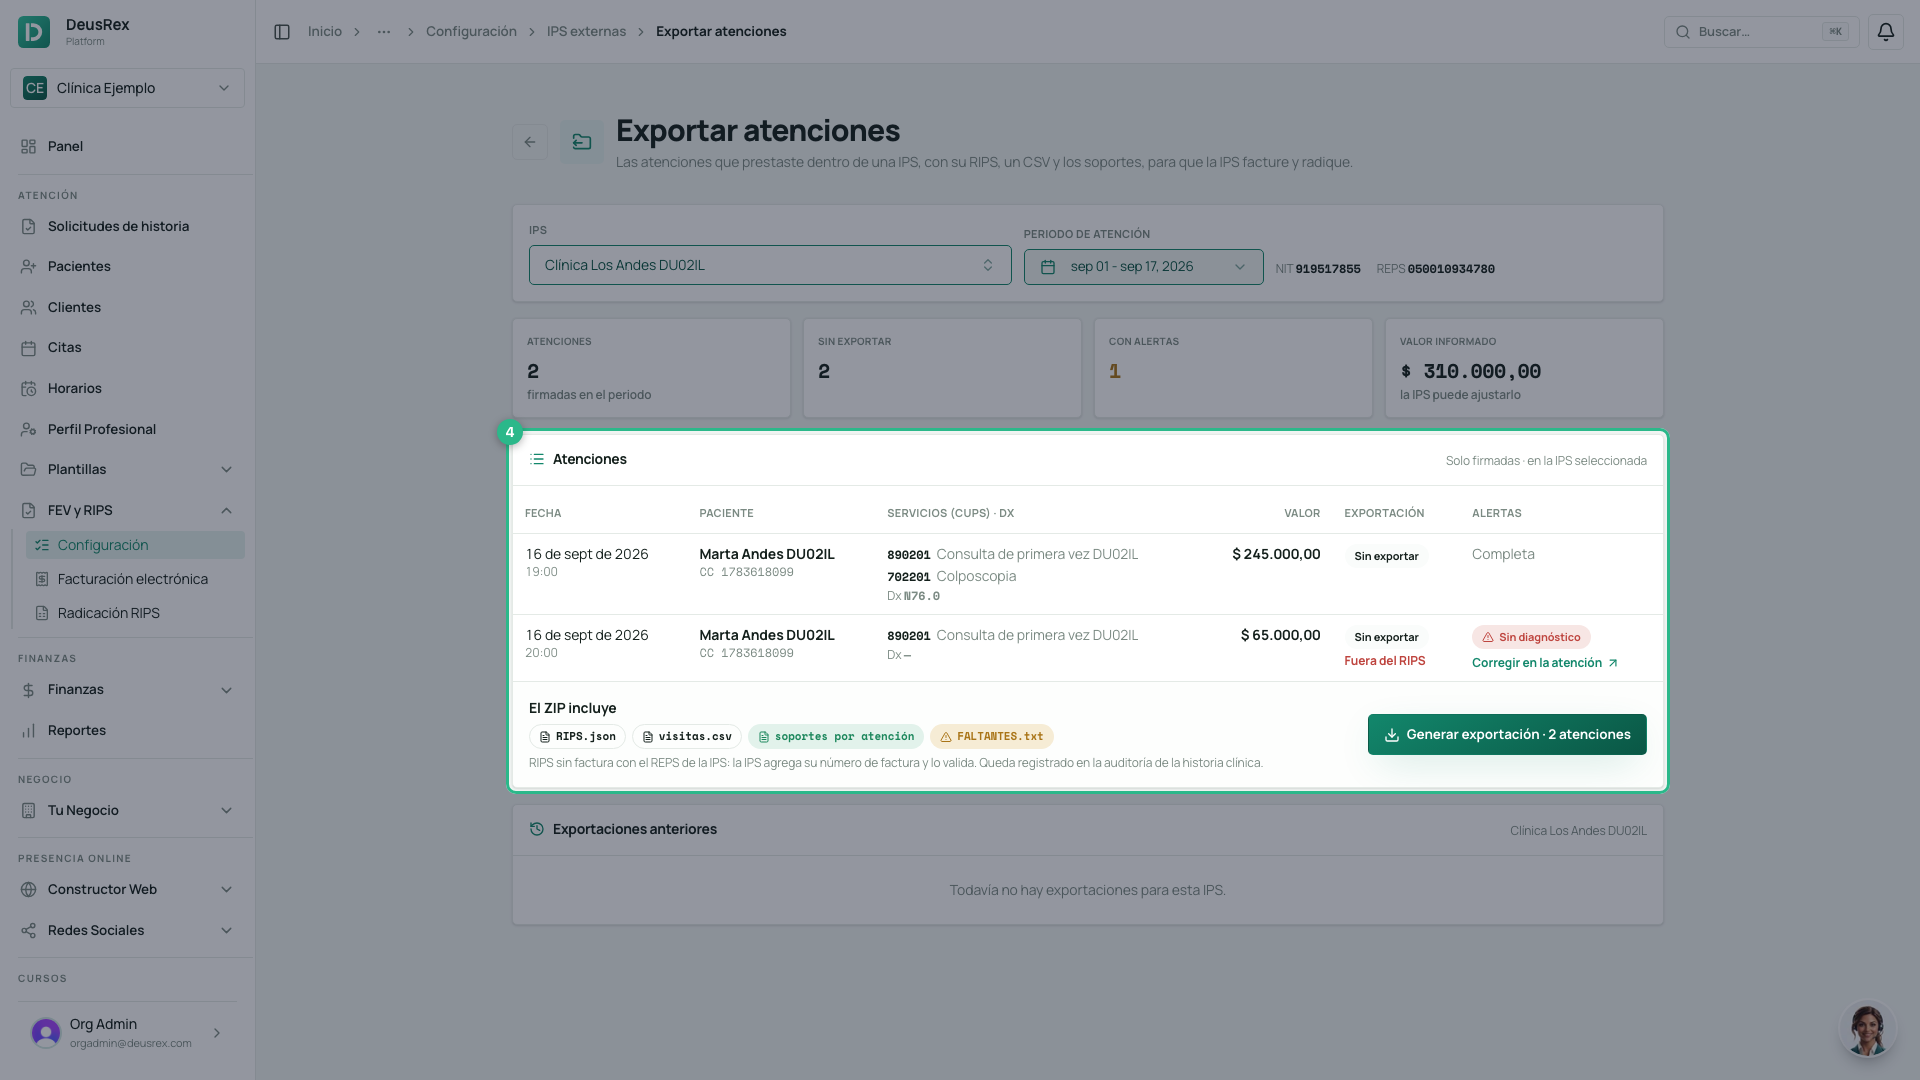Click soportes por atención chip
The width and height of the screenshot is (1920, 1080).
(835, 736)
